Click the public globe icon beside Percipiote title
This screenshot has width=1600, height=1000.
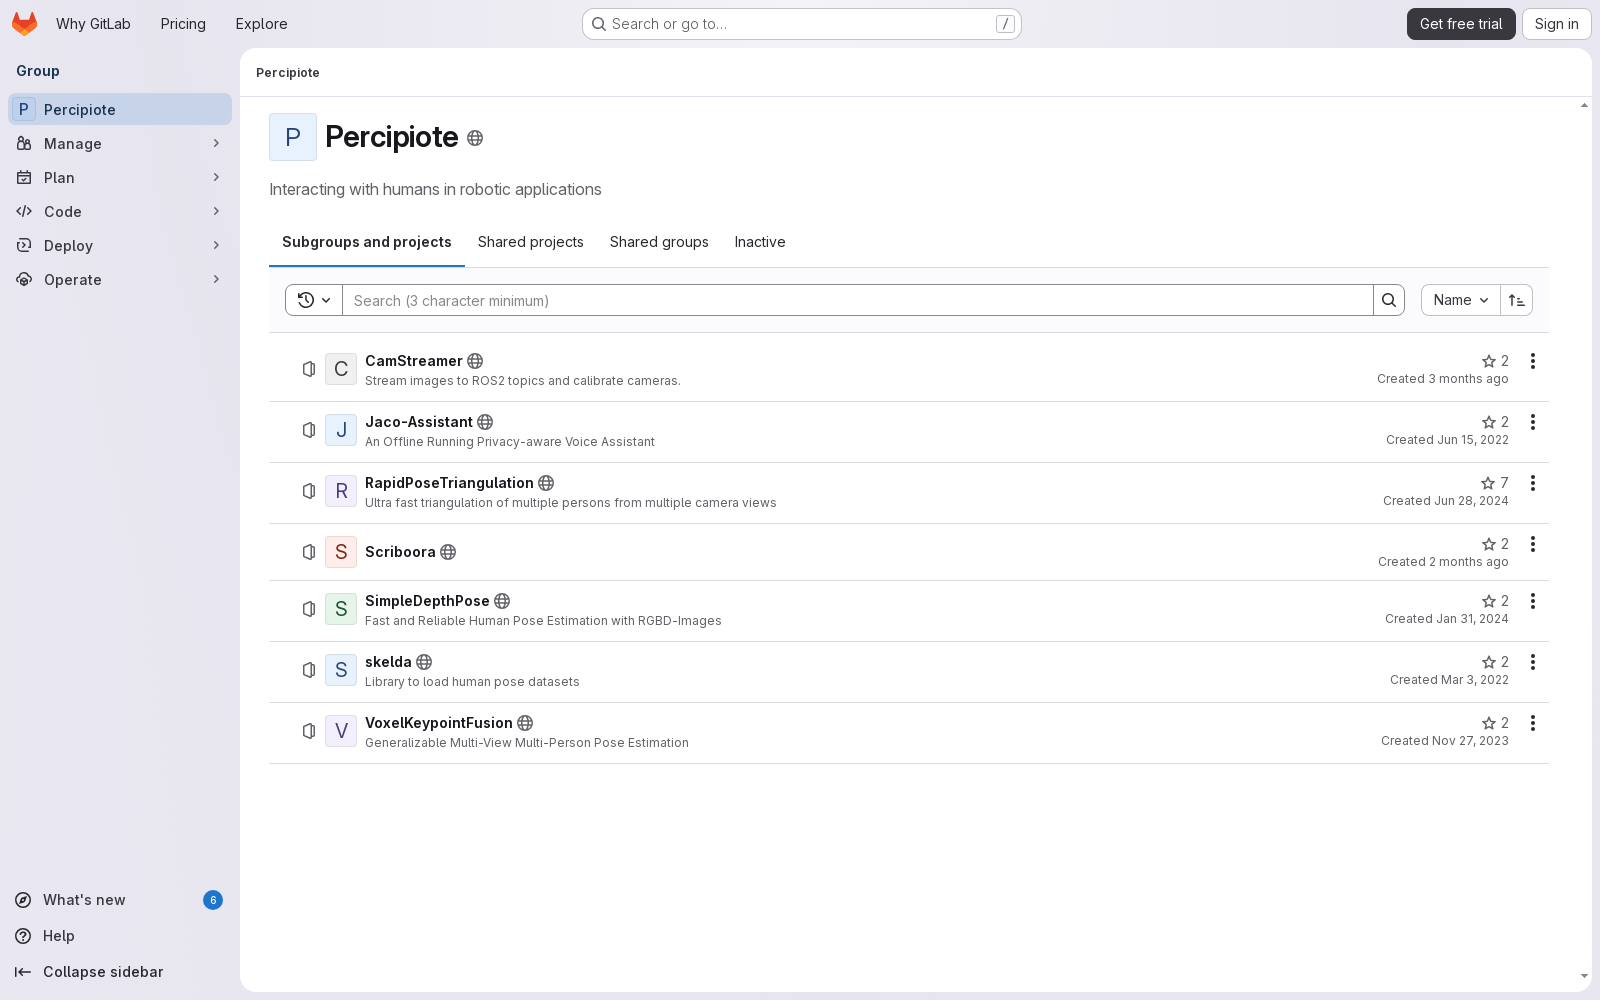click(475, 138)
